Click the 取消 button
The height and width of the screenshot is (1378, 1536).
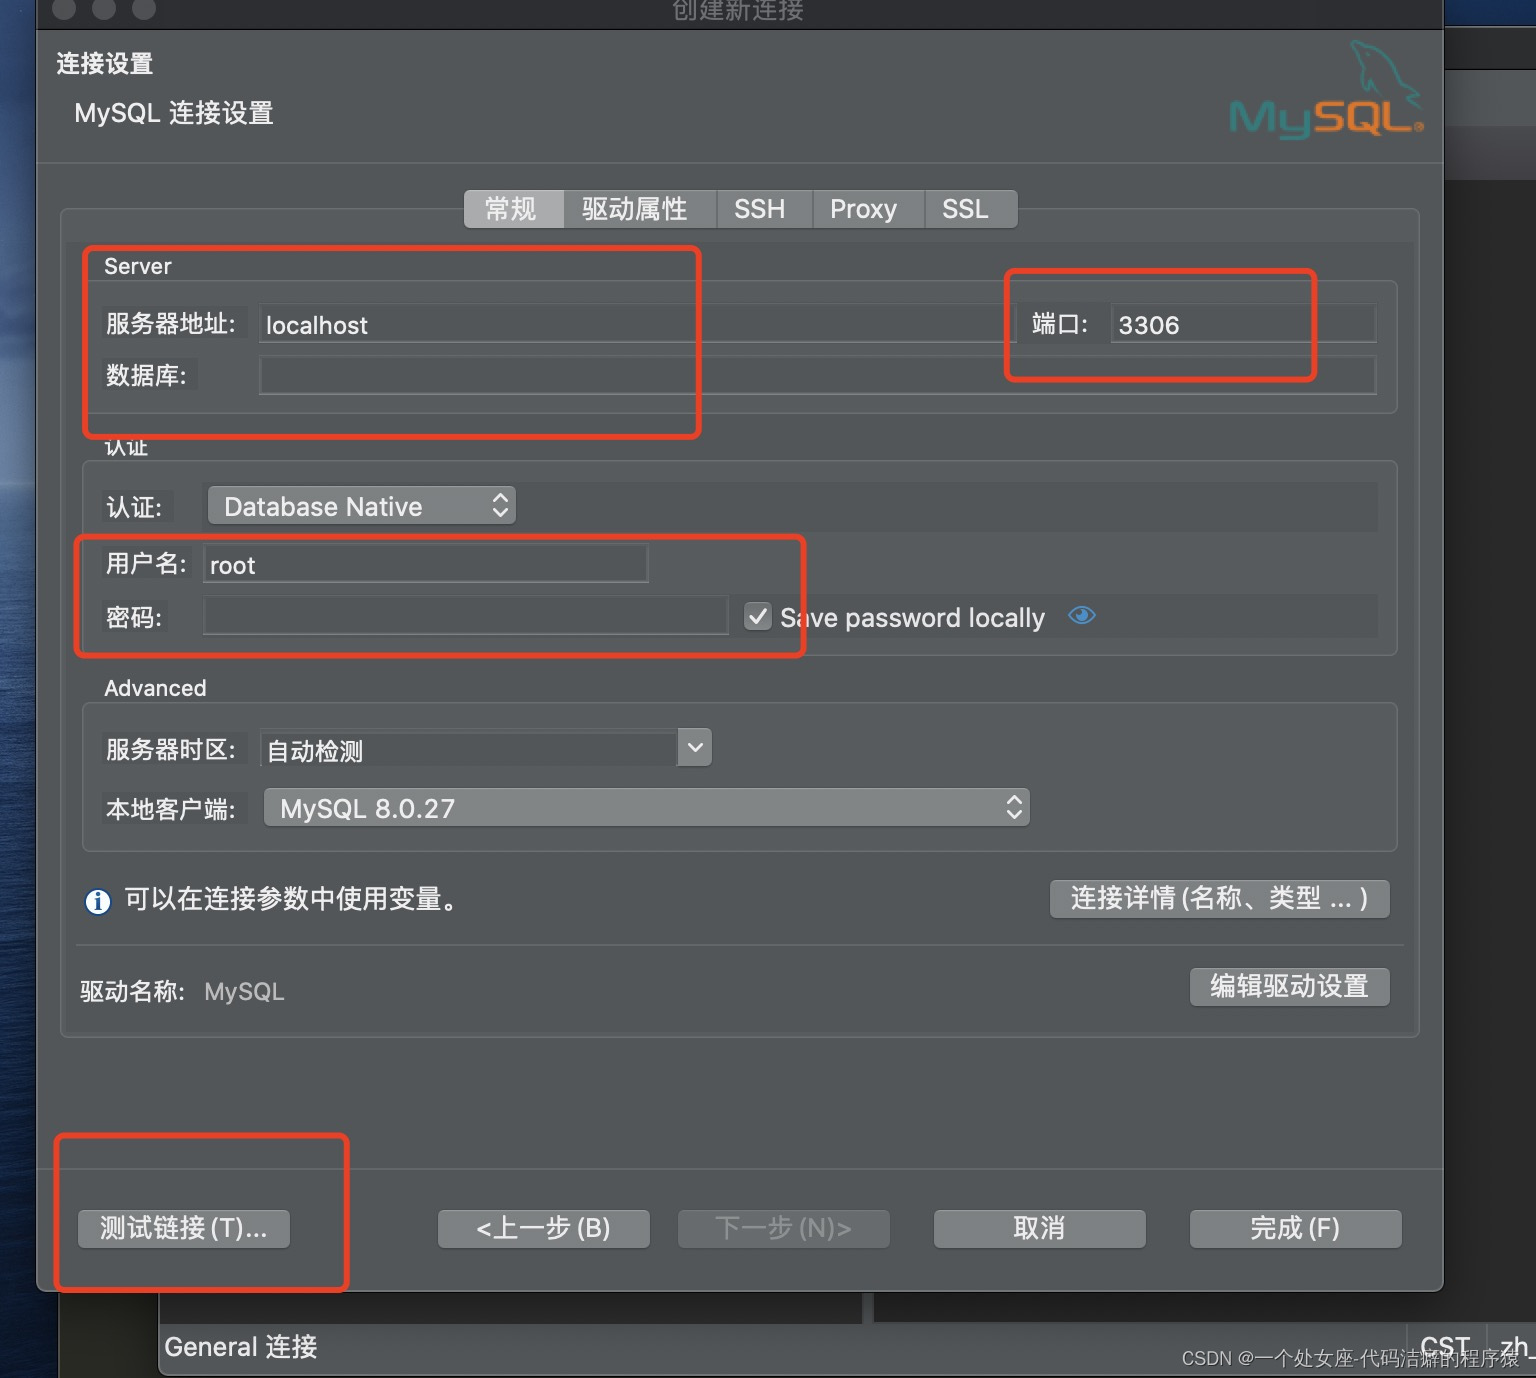(1038, 1228)
